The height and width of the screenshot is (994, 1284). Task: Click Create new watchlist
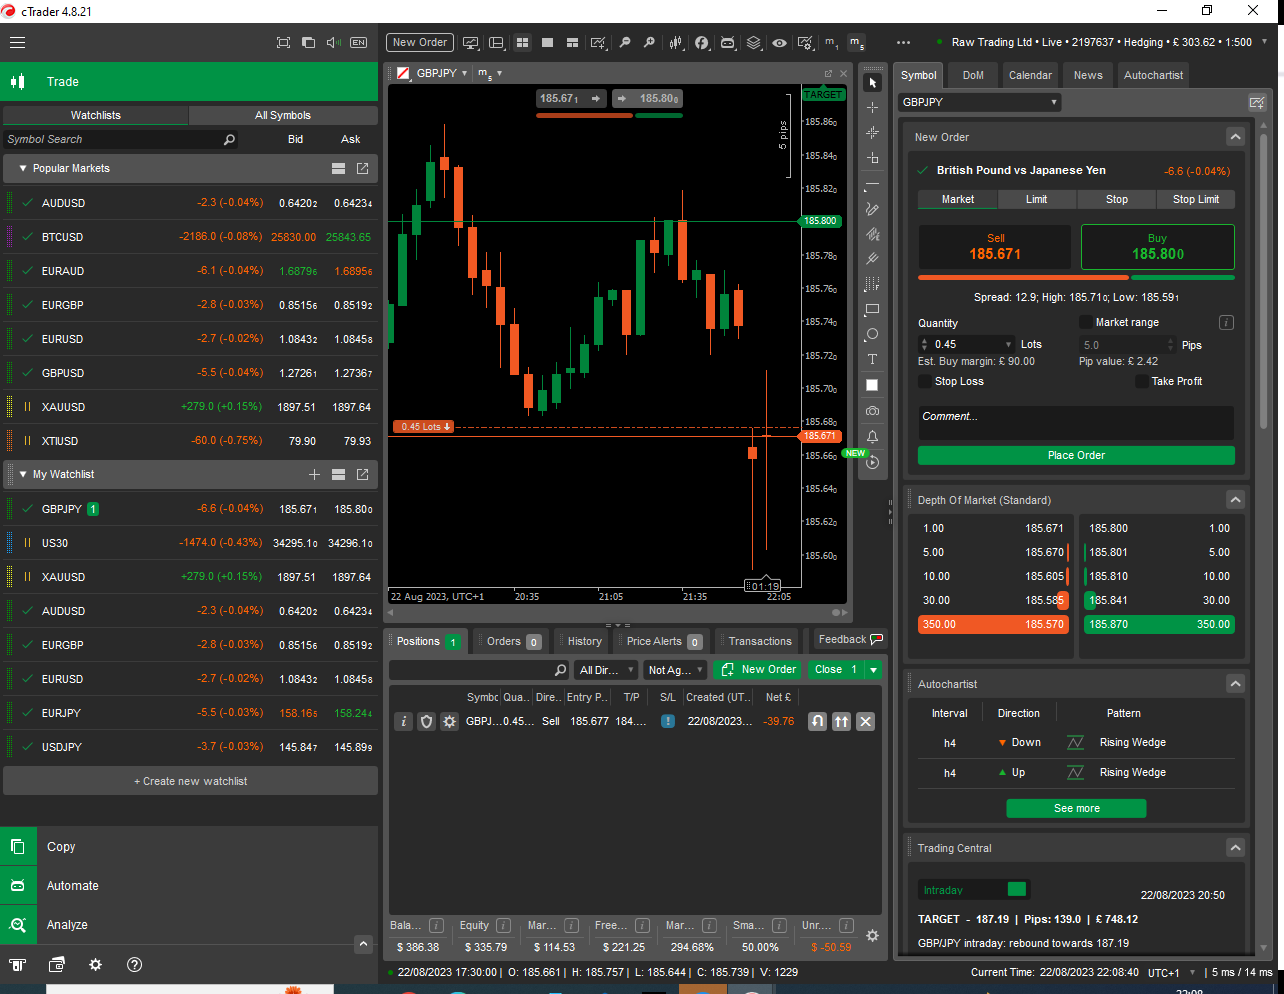coord(190,781)
